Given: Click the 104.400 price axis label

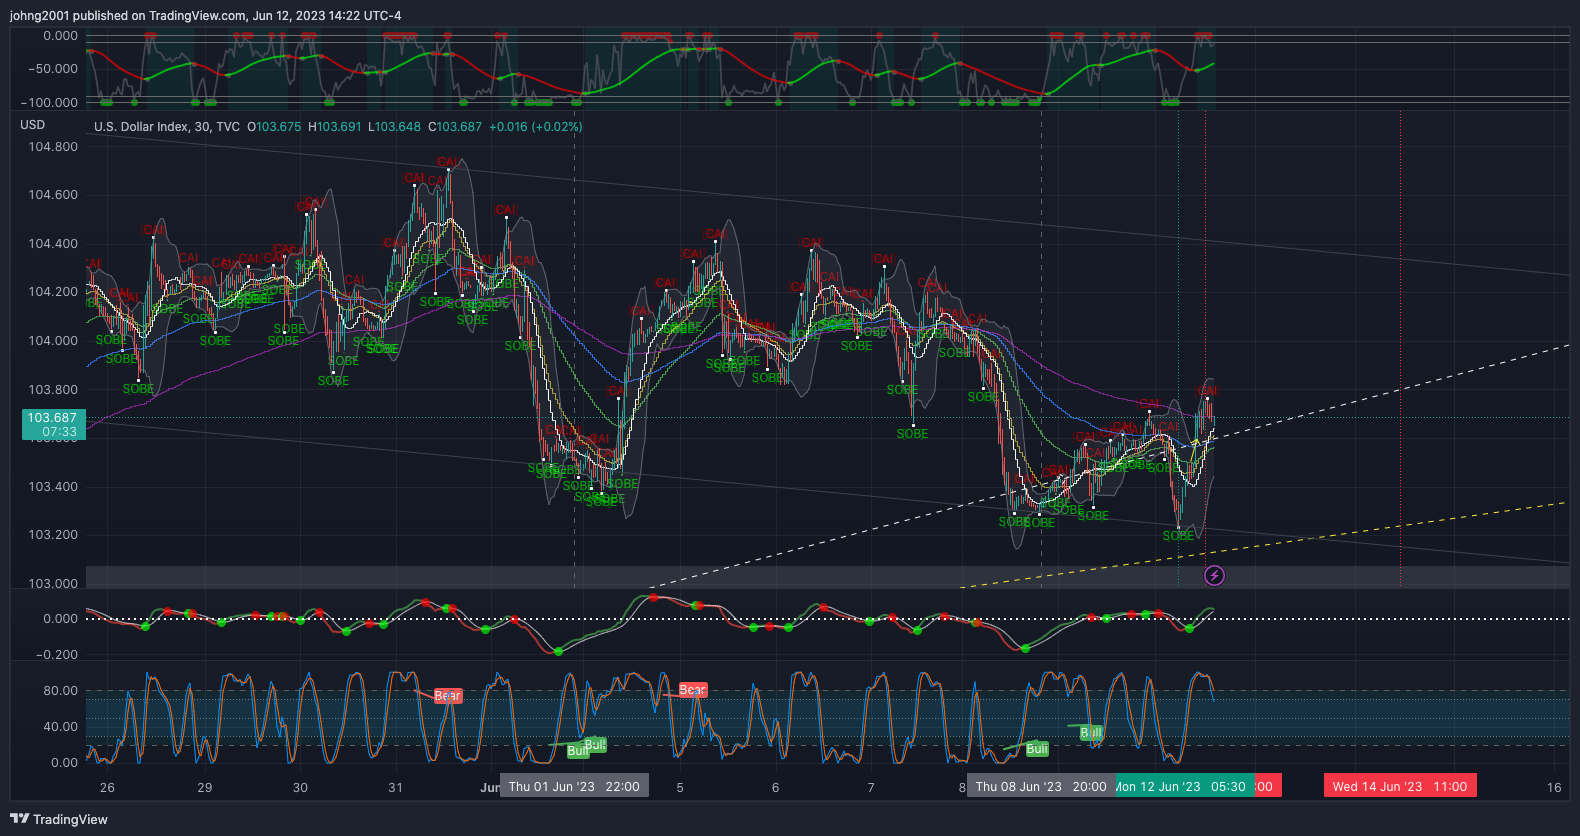Looking at the screenshot, I should pos(53,244).
